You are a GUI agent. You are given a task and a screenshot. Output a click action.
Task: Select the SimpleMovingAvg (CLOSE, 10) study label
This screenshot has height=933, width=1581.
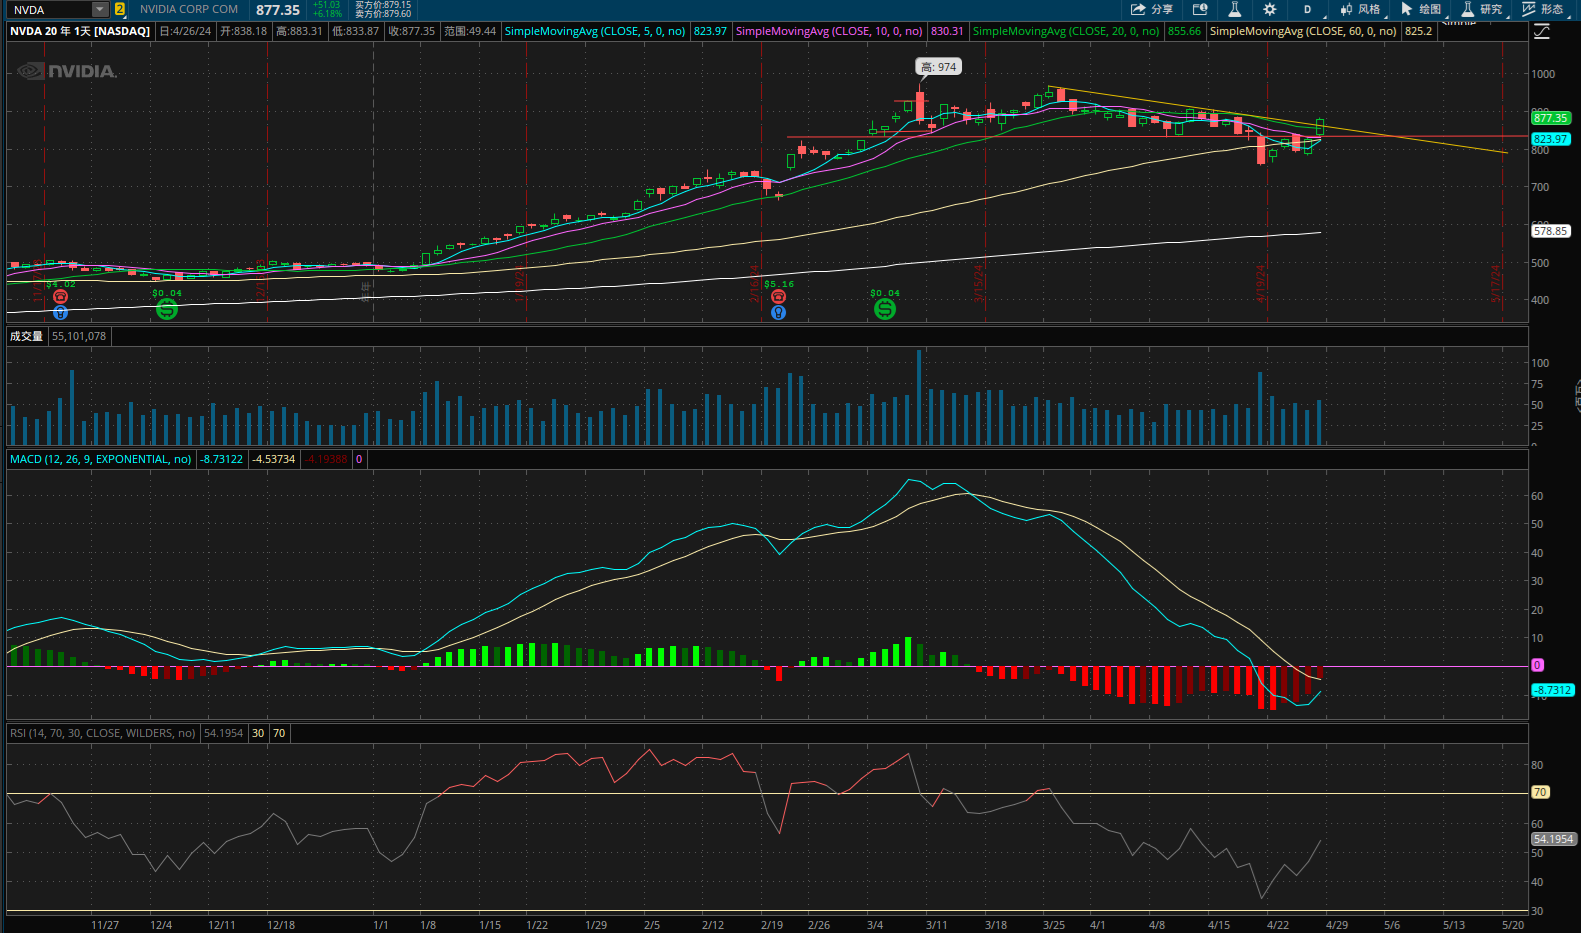[x=829, y=31]
